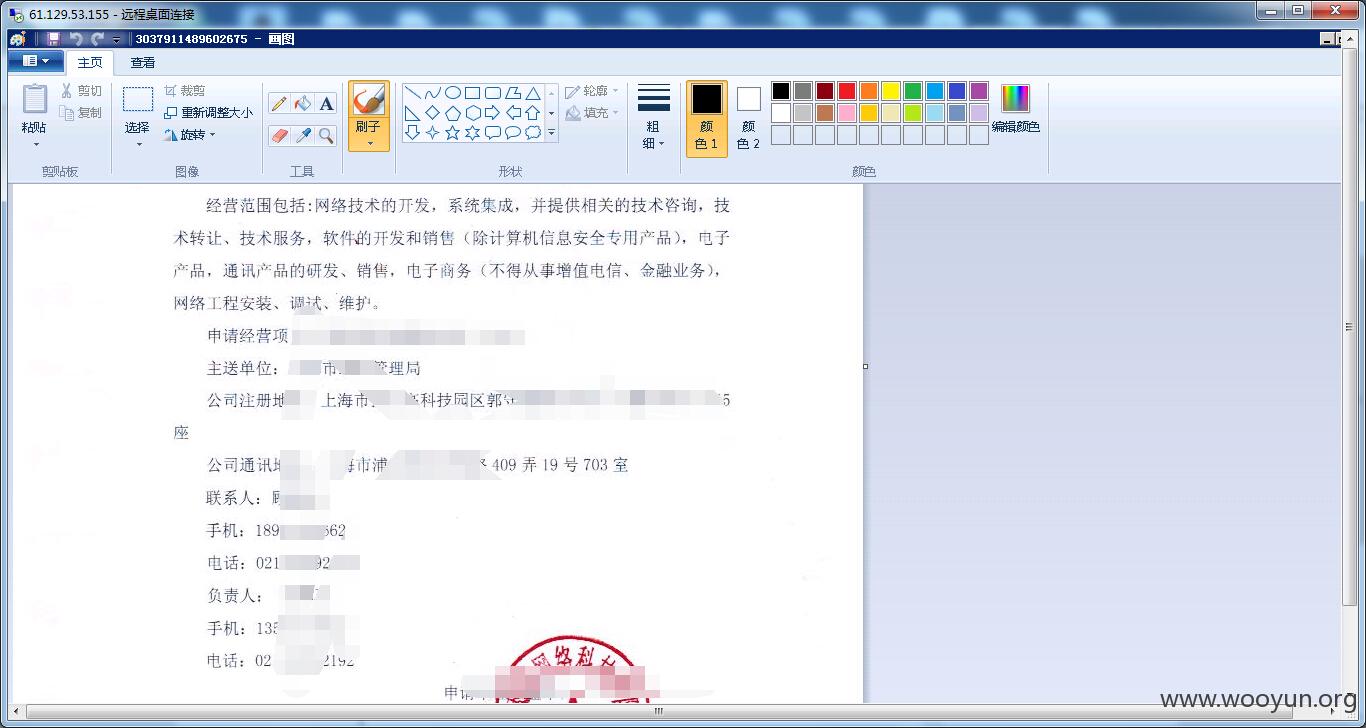This screenshot has height=728, width=1366.
Task: Choose the Five-point star shape
Action: [x=452, y=133]
